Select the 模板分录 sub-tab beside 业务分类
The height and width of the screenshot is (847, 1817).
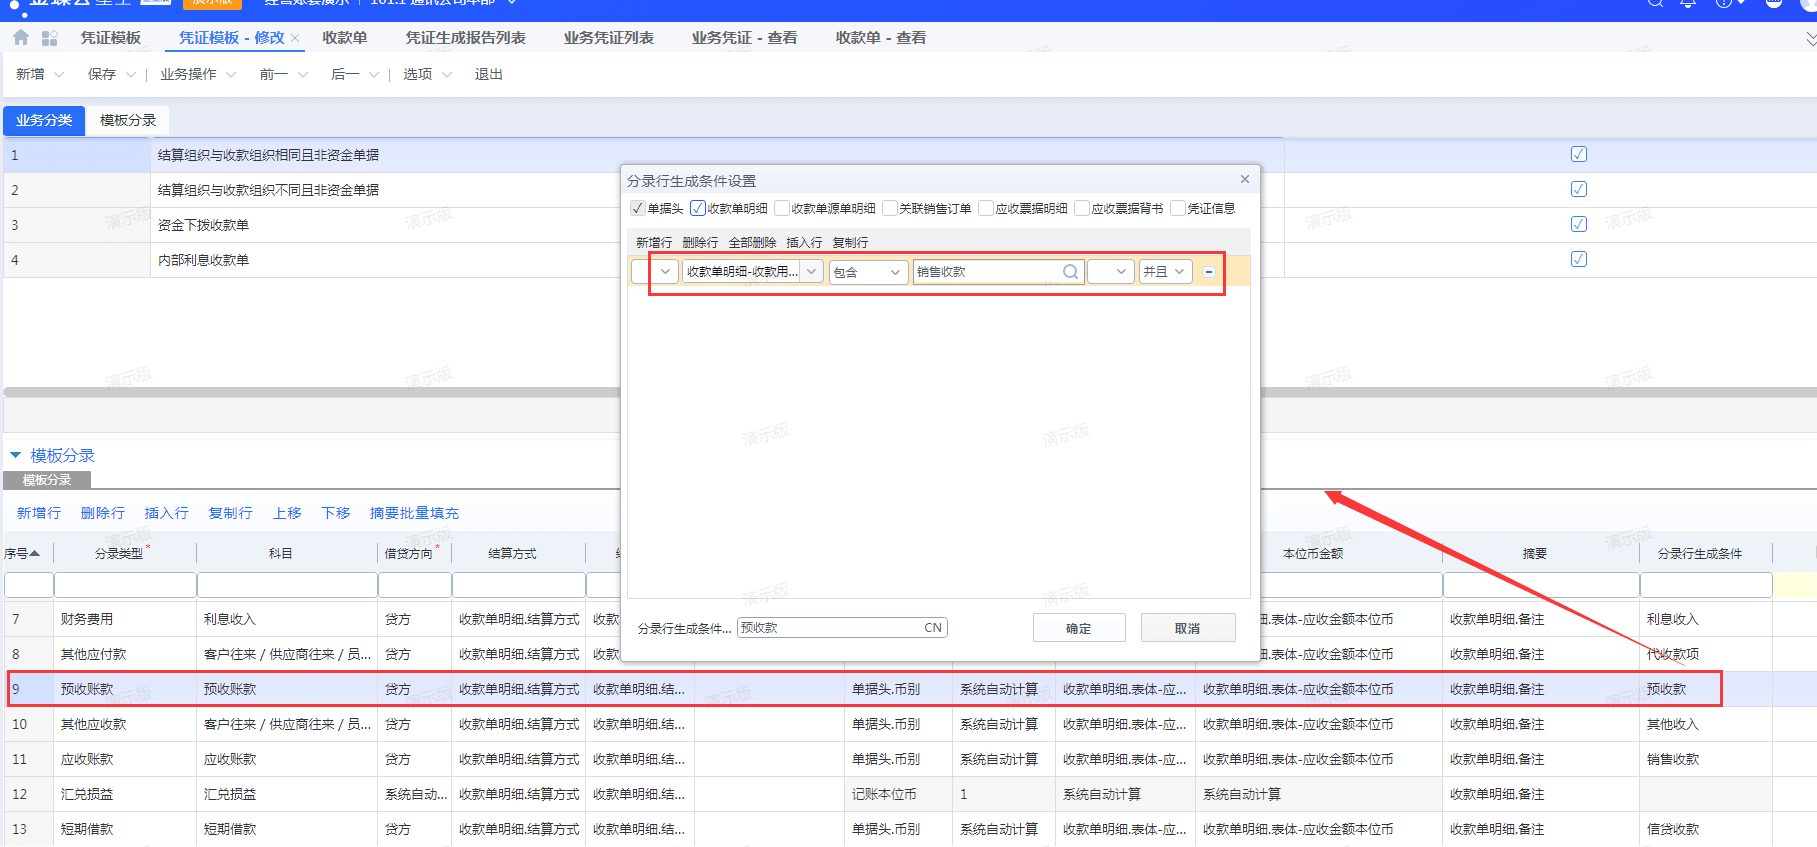(x=128, y=120)
